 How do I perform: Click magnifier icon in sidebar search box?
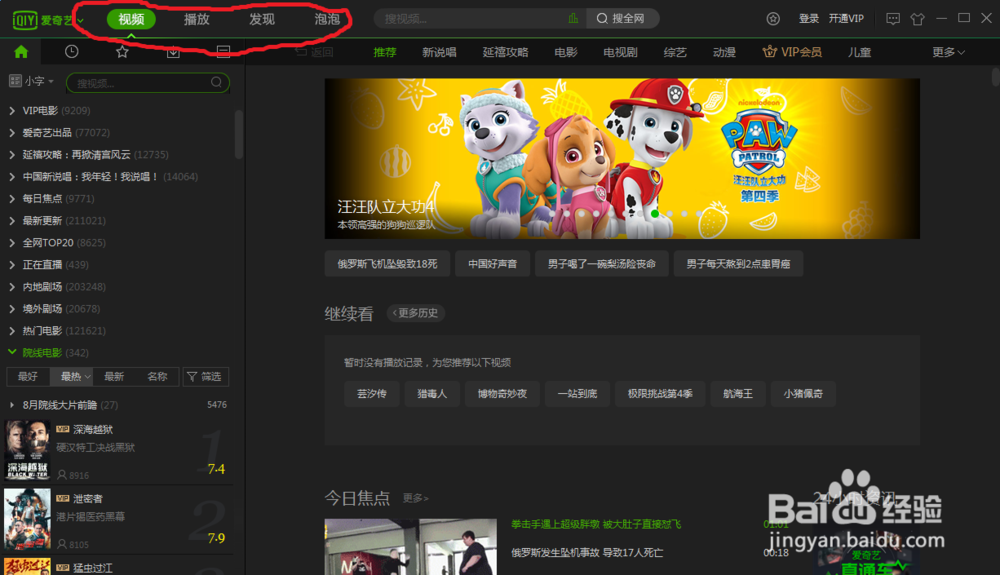coord(216,82)
